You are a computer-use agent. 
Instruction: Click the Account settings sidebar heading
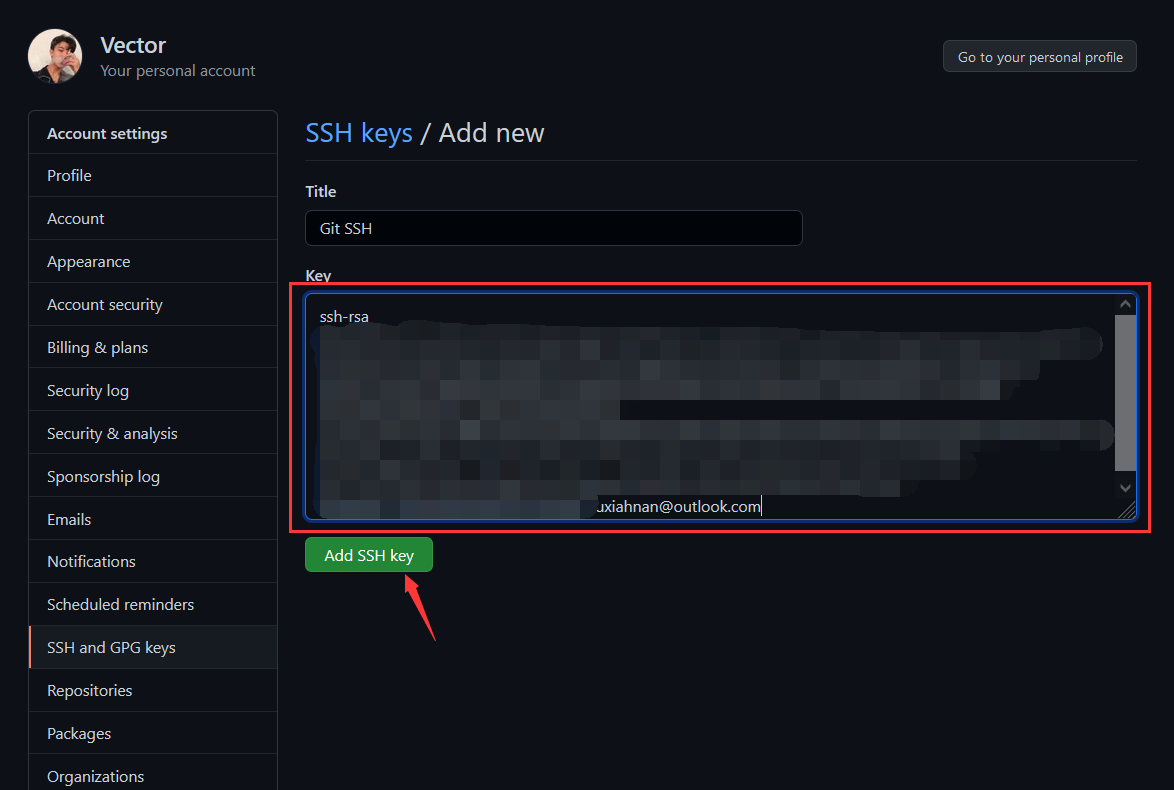coord(107,133)
